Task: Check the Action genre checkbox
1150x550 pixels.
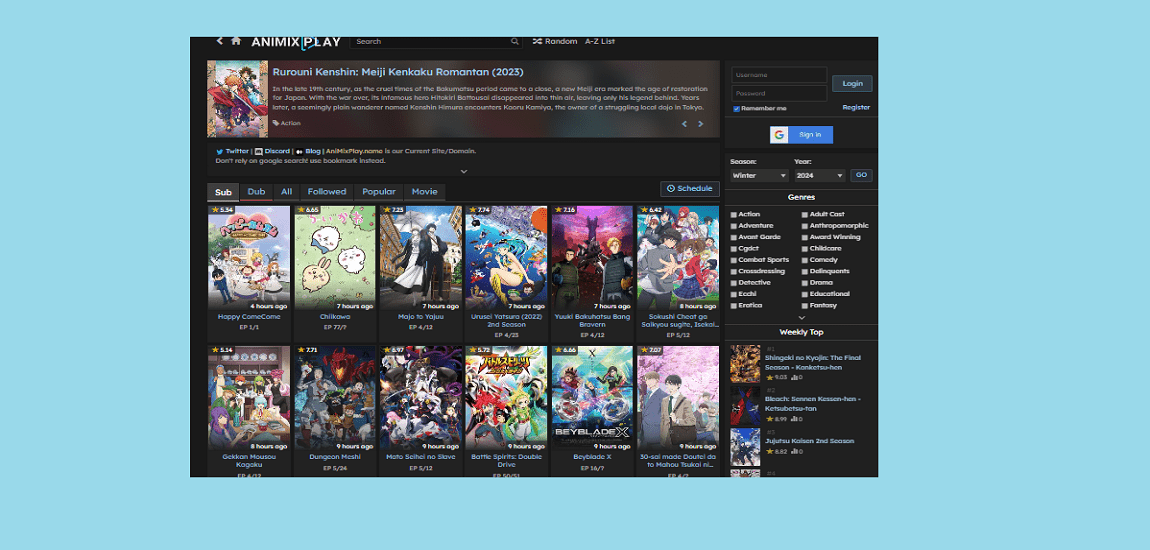Action: point(733,215)
